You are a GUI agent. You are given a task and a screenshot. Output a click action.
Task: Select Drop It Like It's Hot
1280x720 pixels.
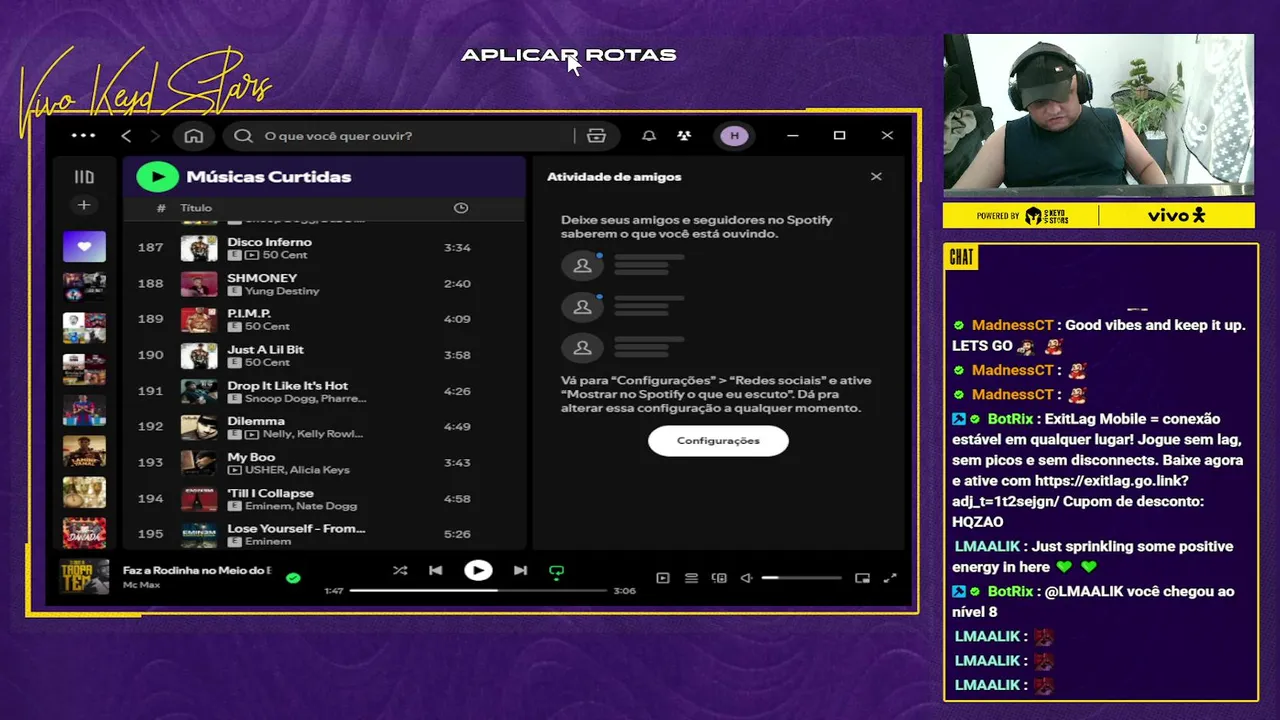coord(323,391)
